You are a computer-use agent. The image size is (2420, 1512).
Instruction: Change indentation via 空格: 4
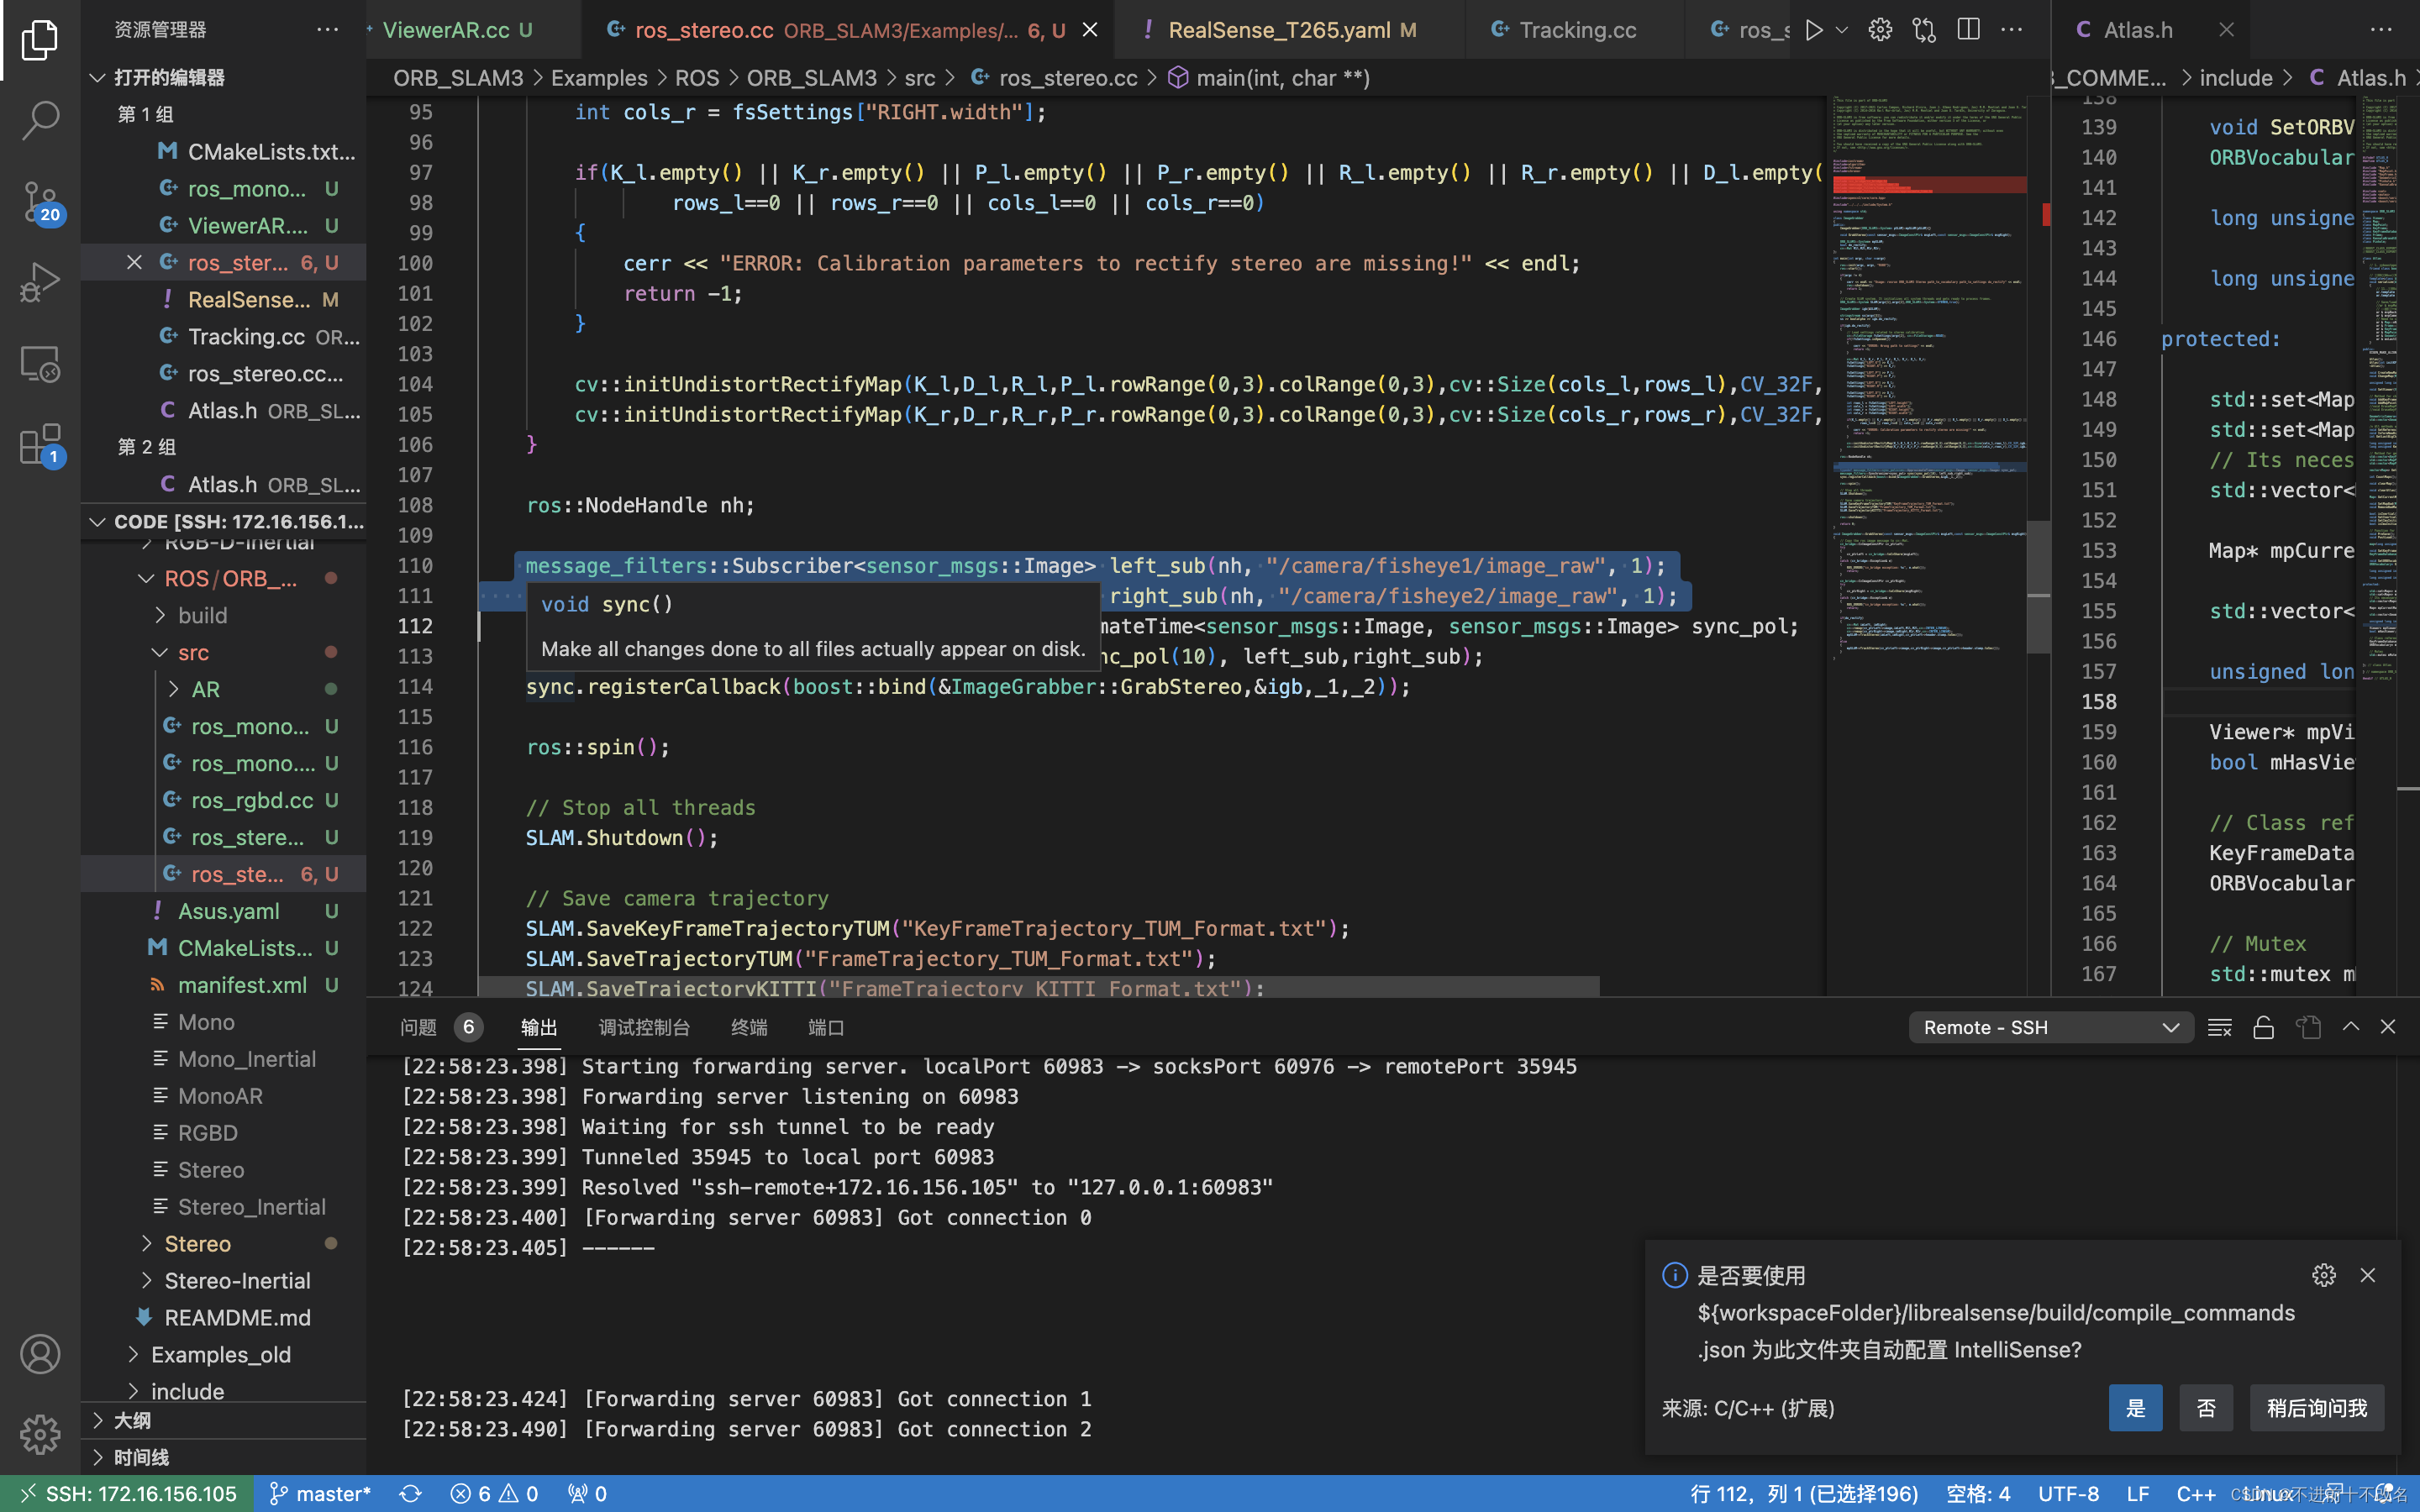(1978, 1493)
